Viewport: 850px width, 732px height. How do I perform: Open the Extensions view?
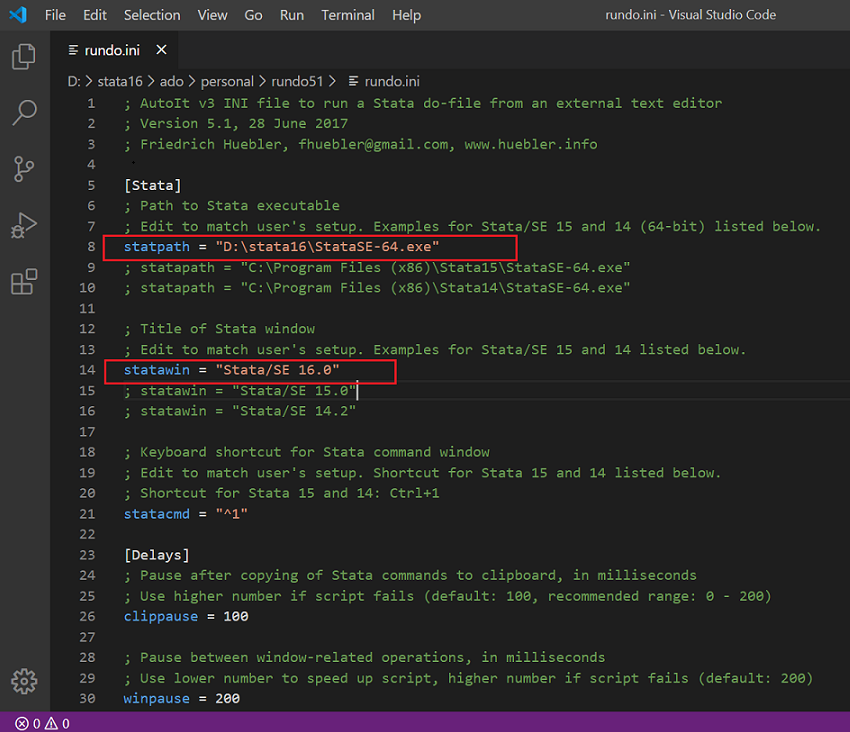(24, 282)
